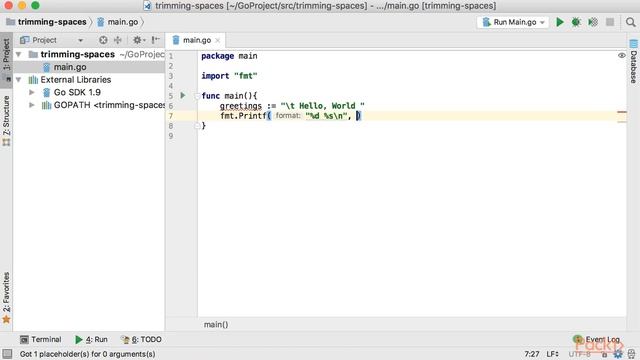Expand the GOPATH node
The height and width of the screenshot is (360, 640).
[x=32, y=105]
